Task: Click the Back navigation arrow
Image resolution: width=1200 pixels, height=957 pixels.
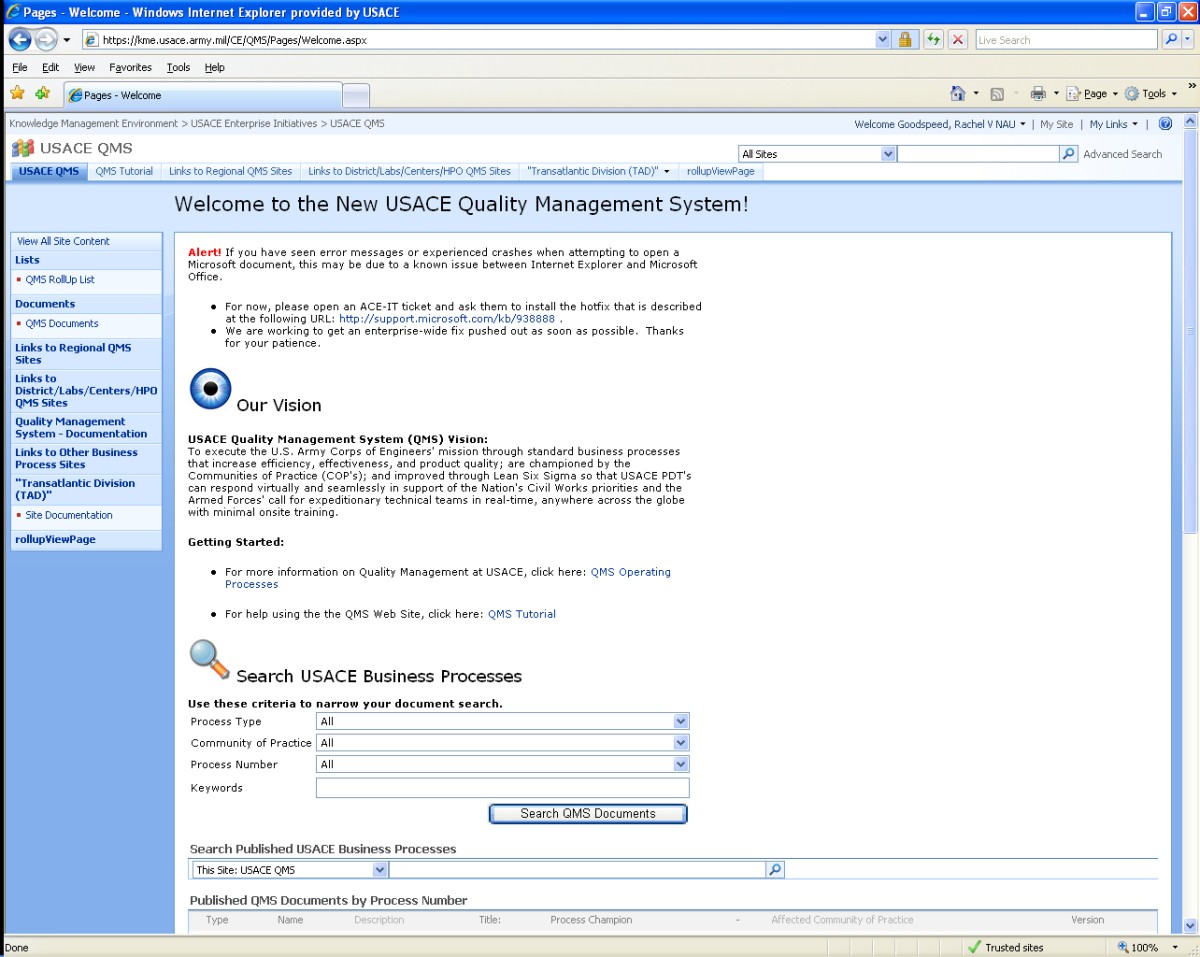Action: tap(20, 39)
